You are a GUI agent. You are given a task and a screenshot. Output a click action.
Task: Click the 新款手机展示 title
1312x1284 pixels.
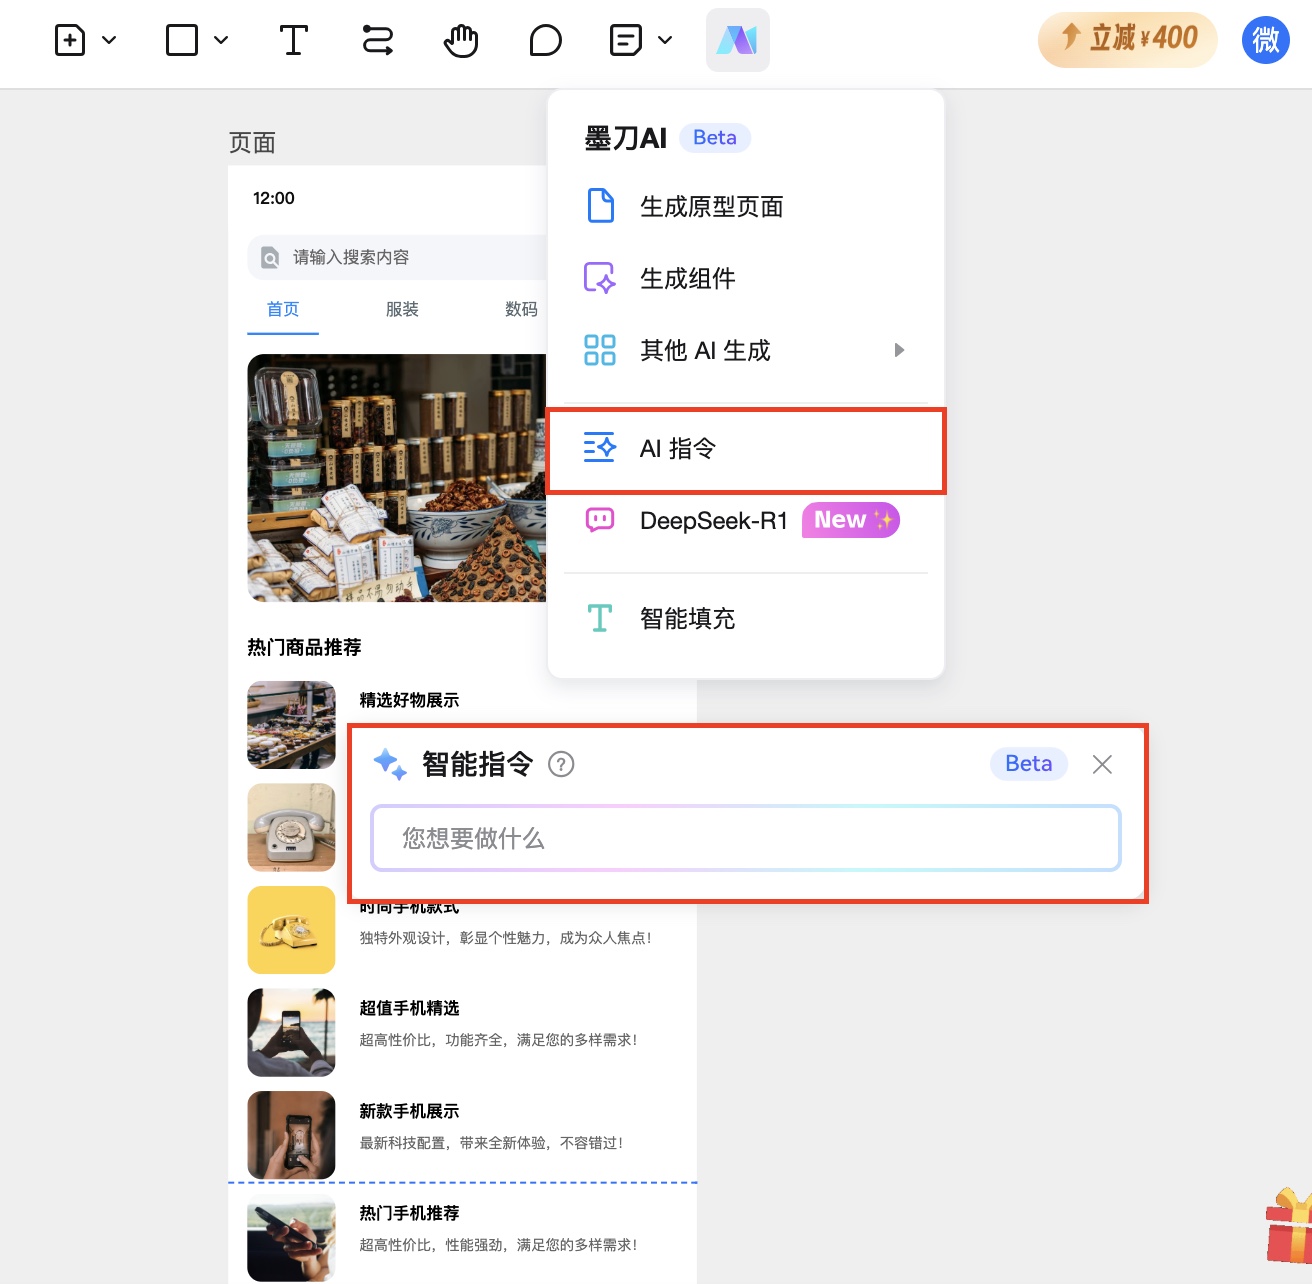[410, 1111]
